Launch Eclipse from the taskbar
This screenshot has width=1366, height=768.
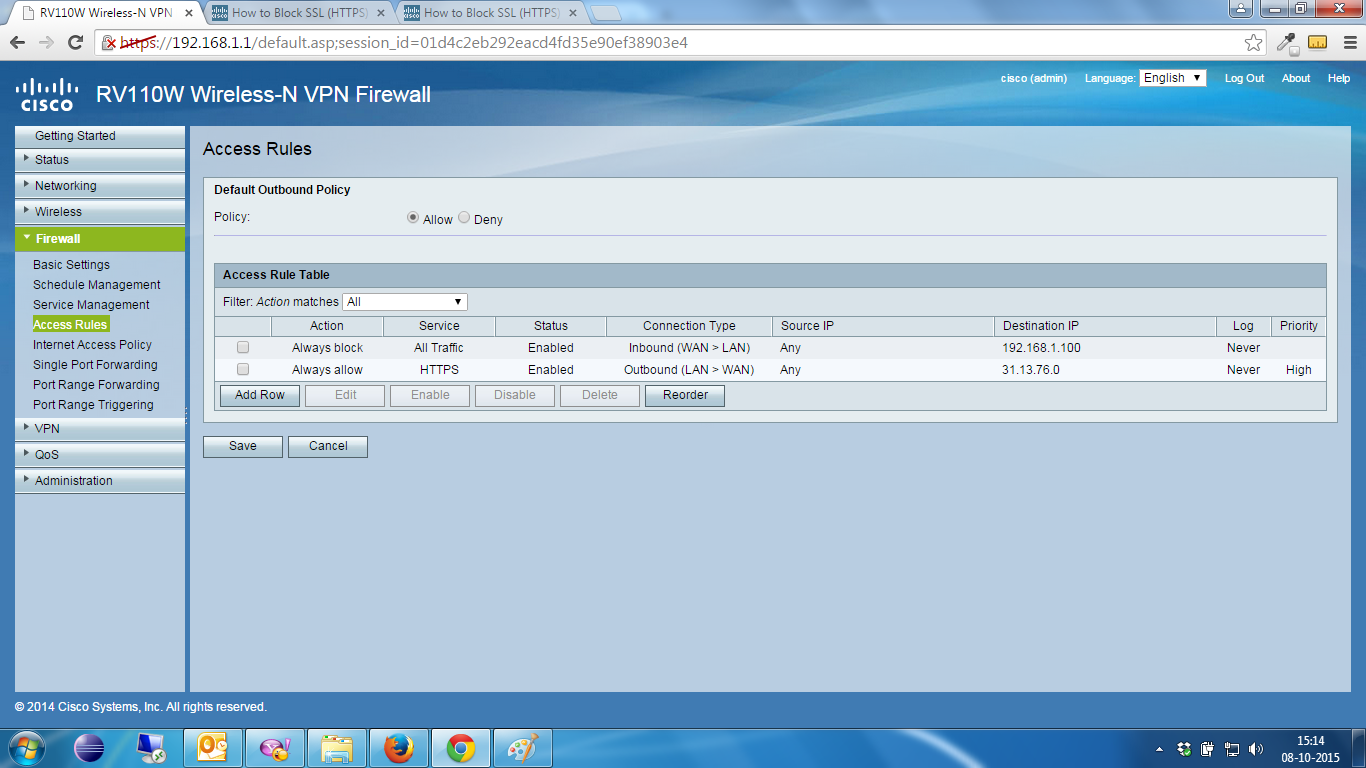point(89,748)
